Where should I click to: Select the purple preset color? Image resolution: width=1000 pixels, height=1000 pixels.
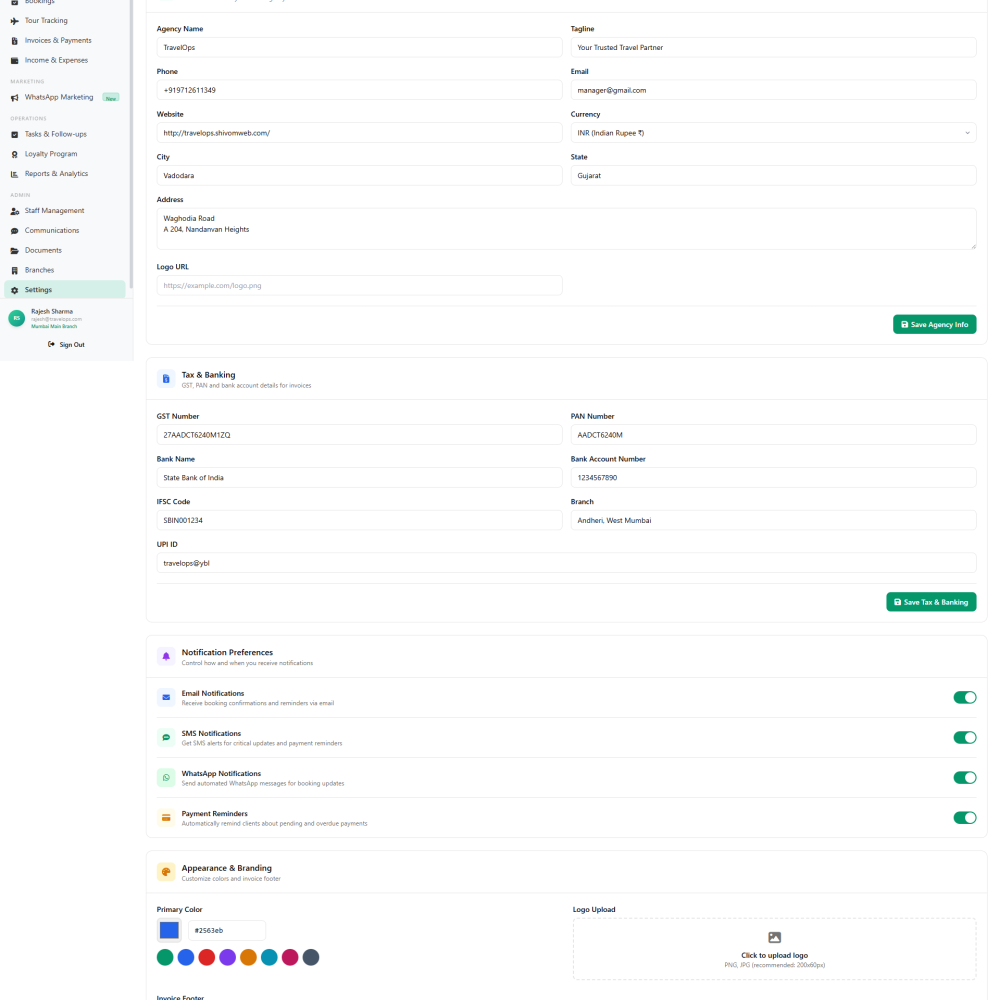[x=228, y=957]
